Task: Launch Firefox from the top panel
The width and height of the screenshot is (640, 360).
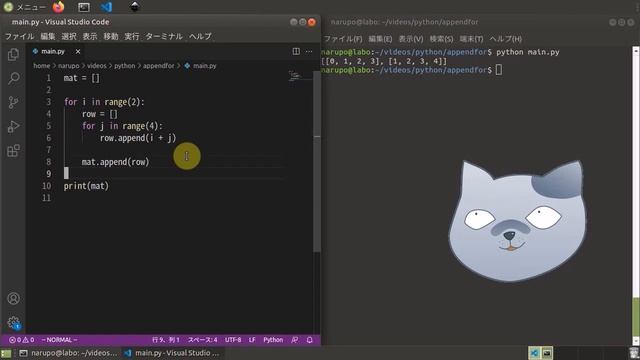Action: click(x=58, y=7)
